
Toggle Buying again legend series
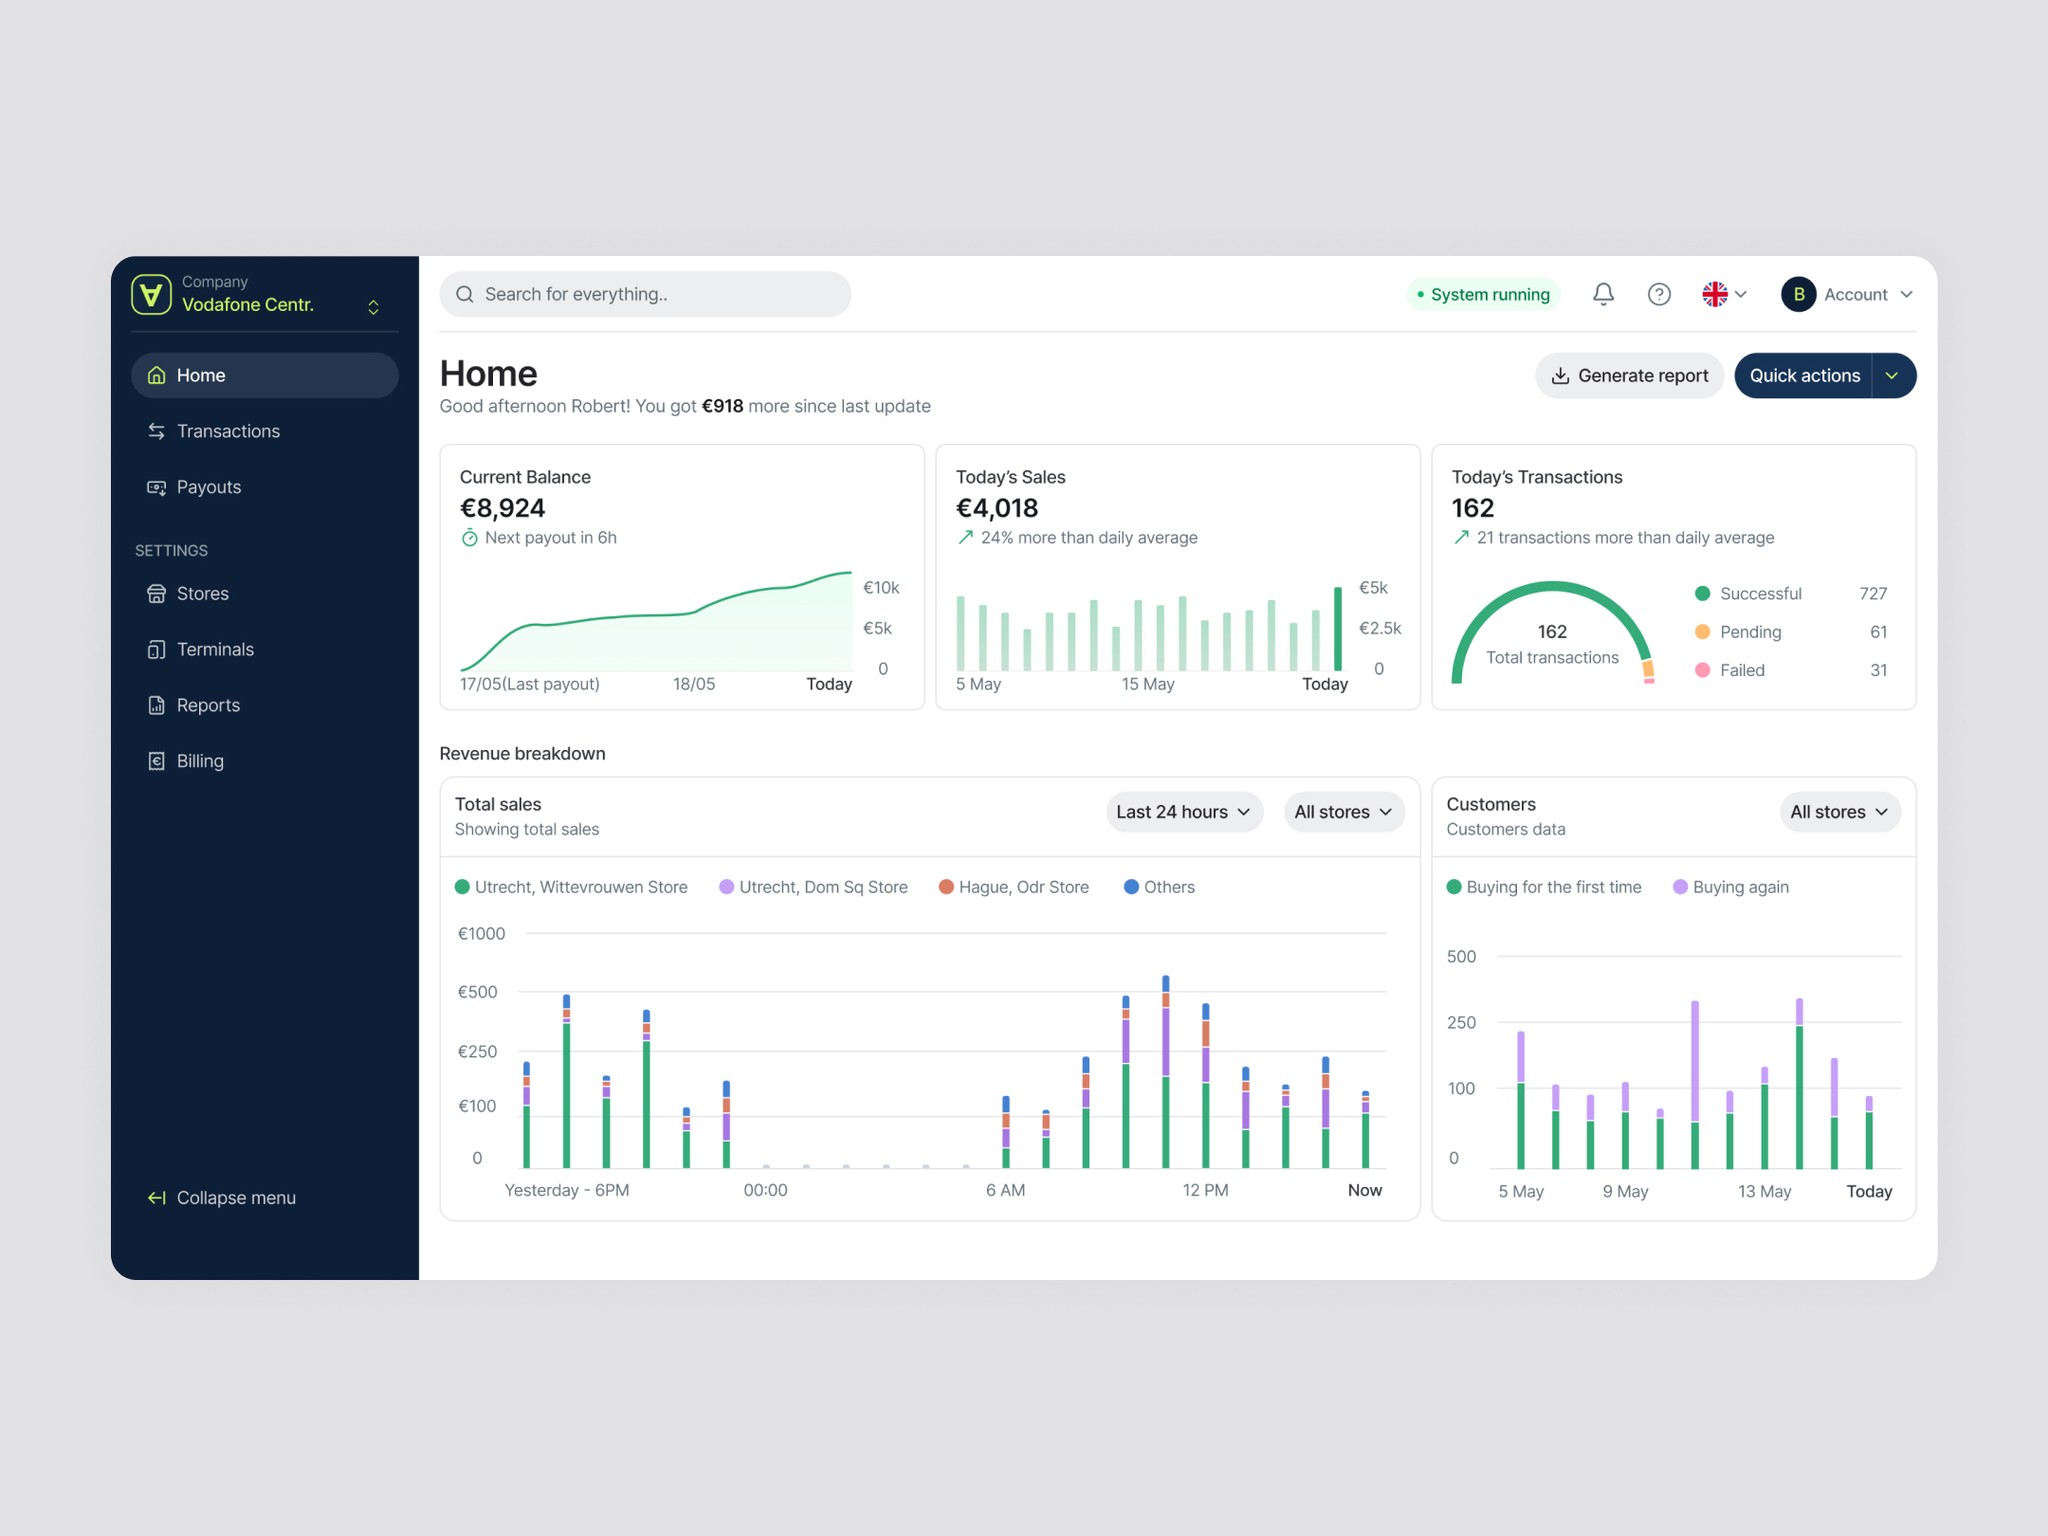[x=1731, y=887]
